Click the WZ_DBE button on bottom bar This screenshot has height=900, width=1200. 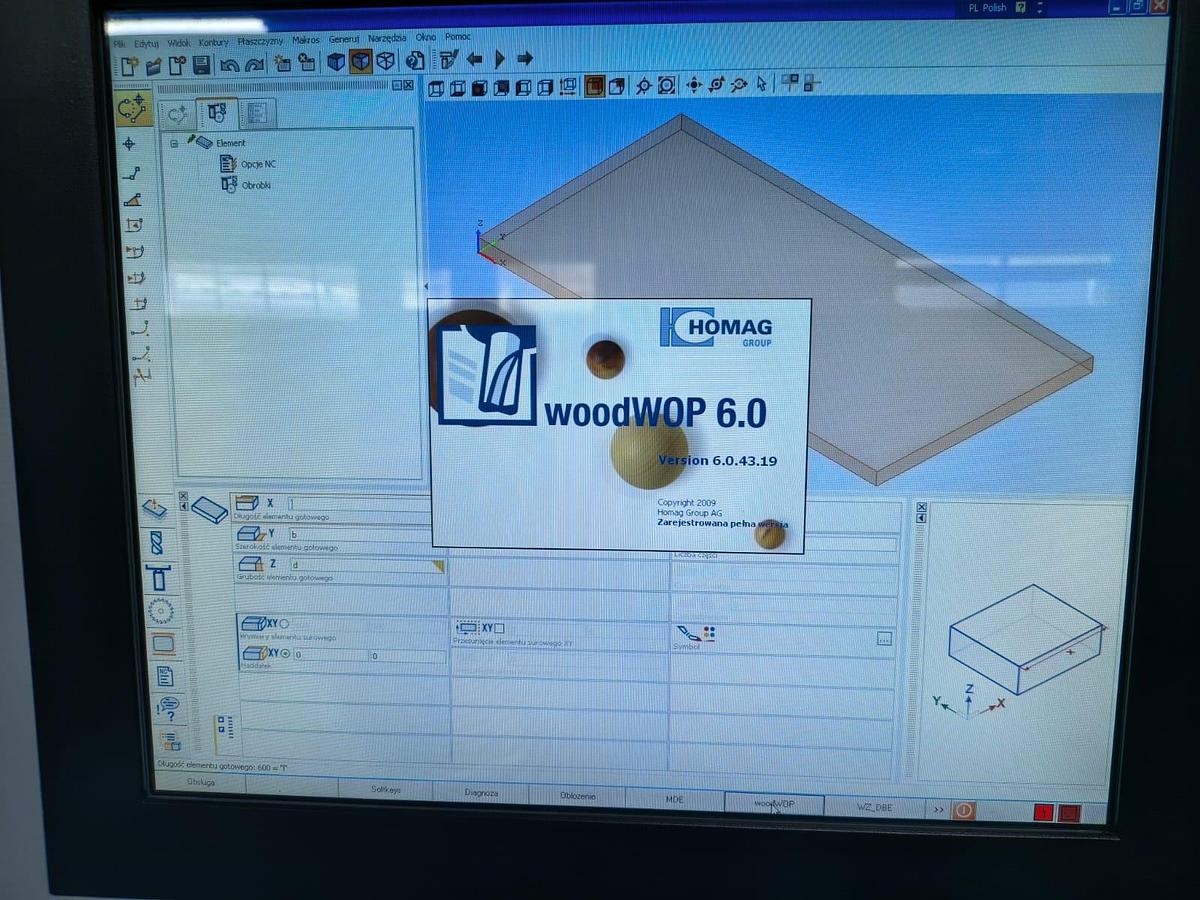874,807
